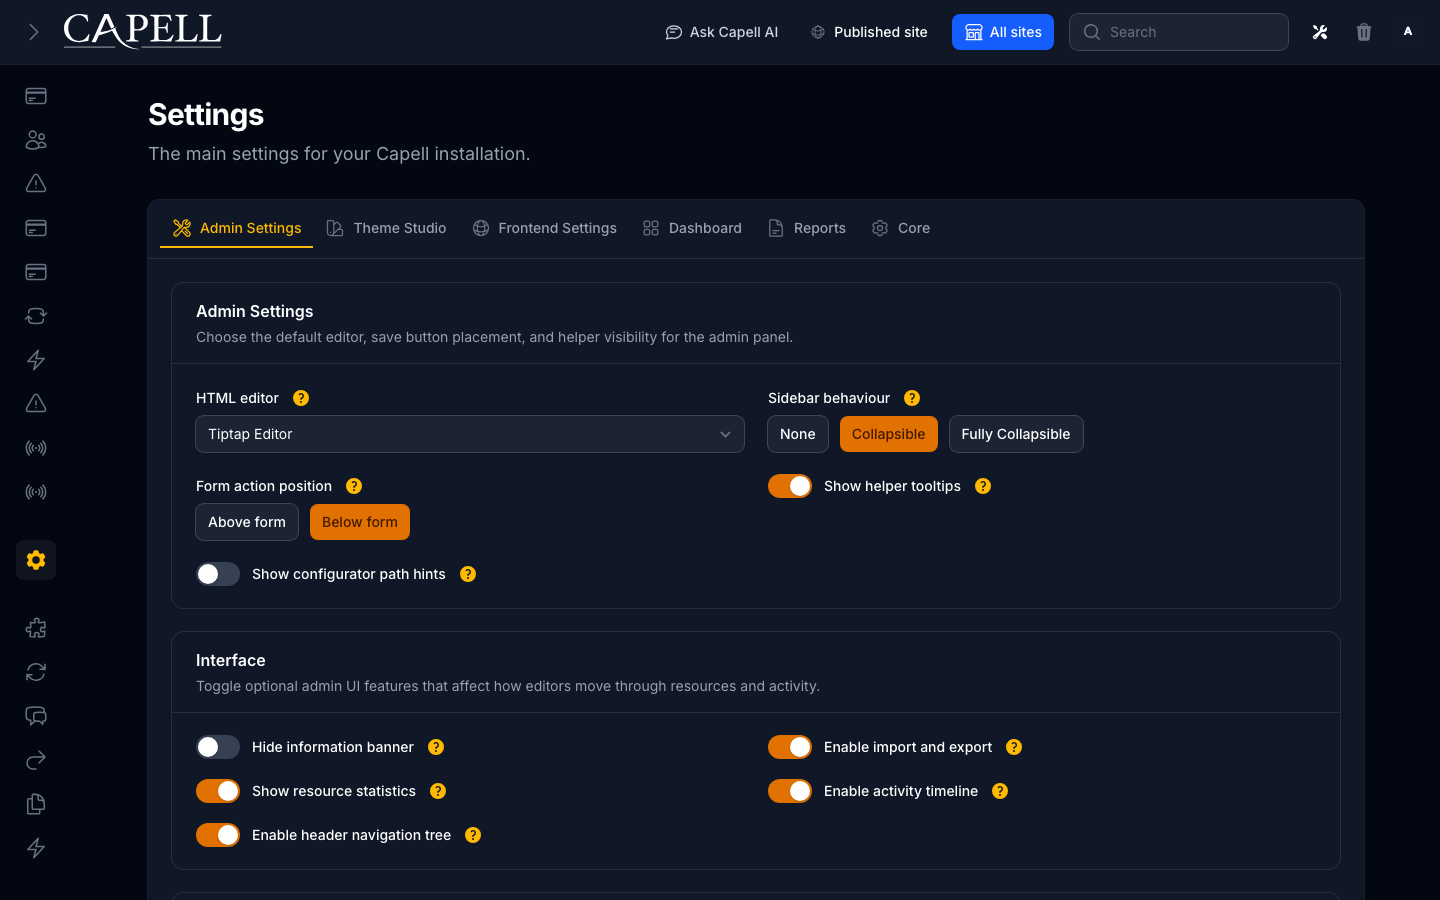
Task: Click the magnifier icon in search box
Action: [1092, 32]
